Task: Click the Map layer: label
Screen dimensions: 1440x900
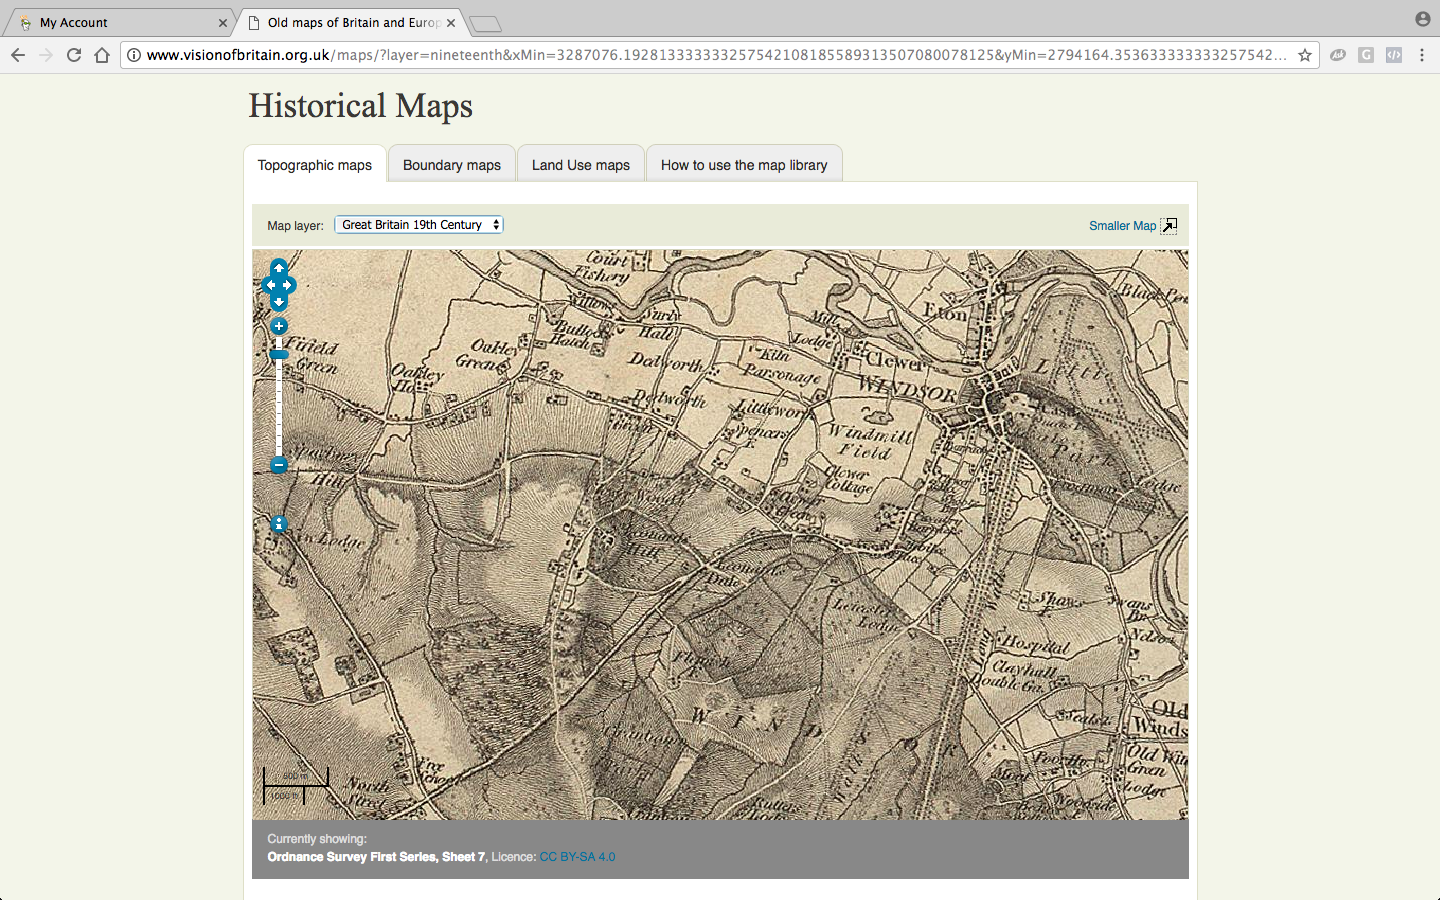Action: [295, 226]
